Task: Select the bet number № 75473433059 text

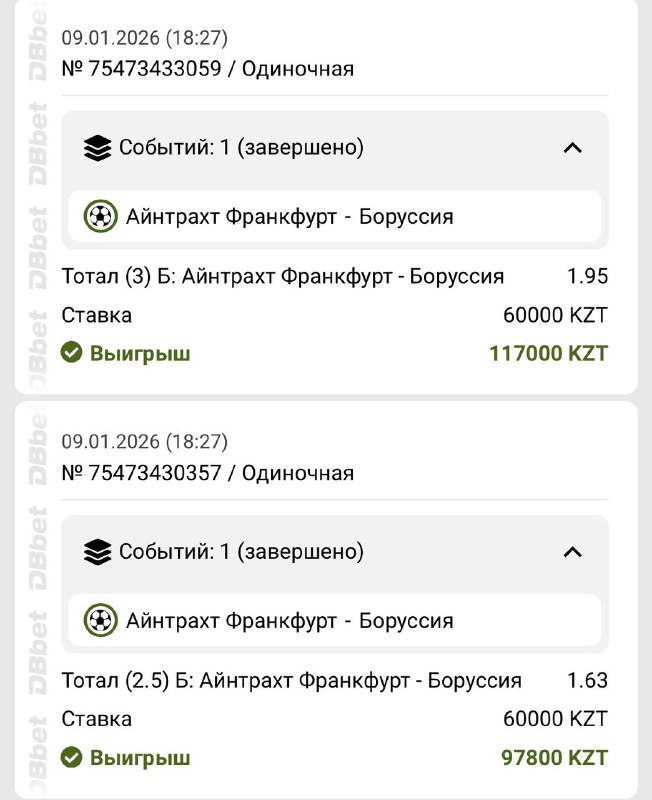Action: click(x=141, y=68)
